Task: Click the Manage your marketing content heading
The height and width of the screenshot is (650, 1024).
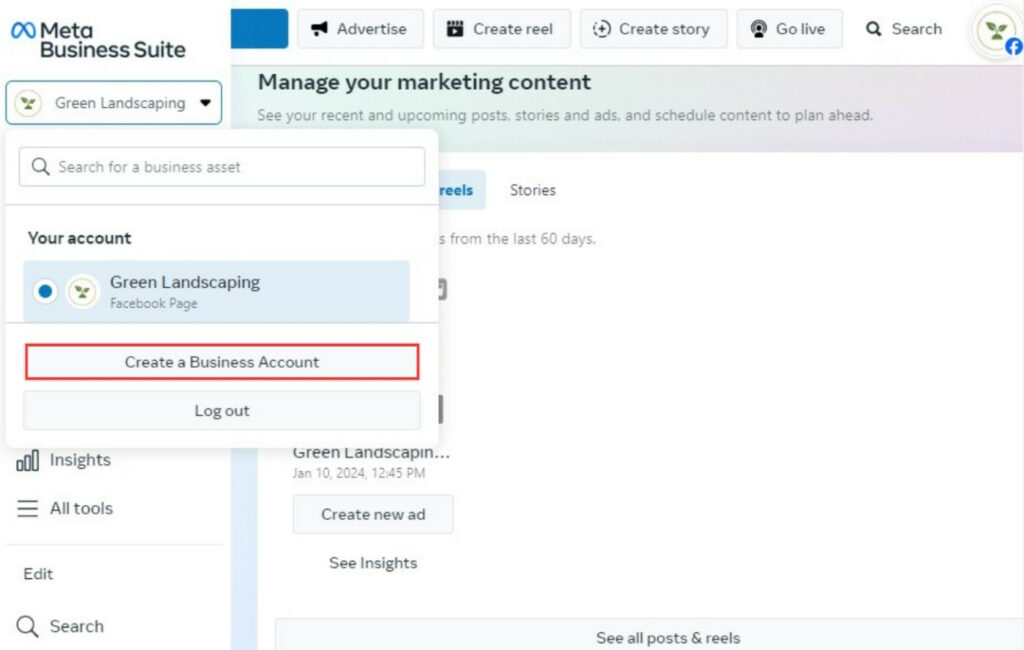Action: (424, 82)
